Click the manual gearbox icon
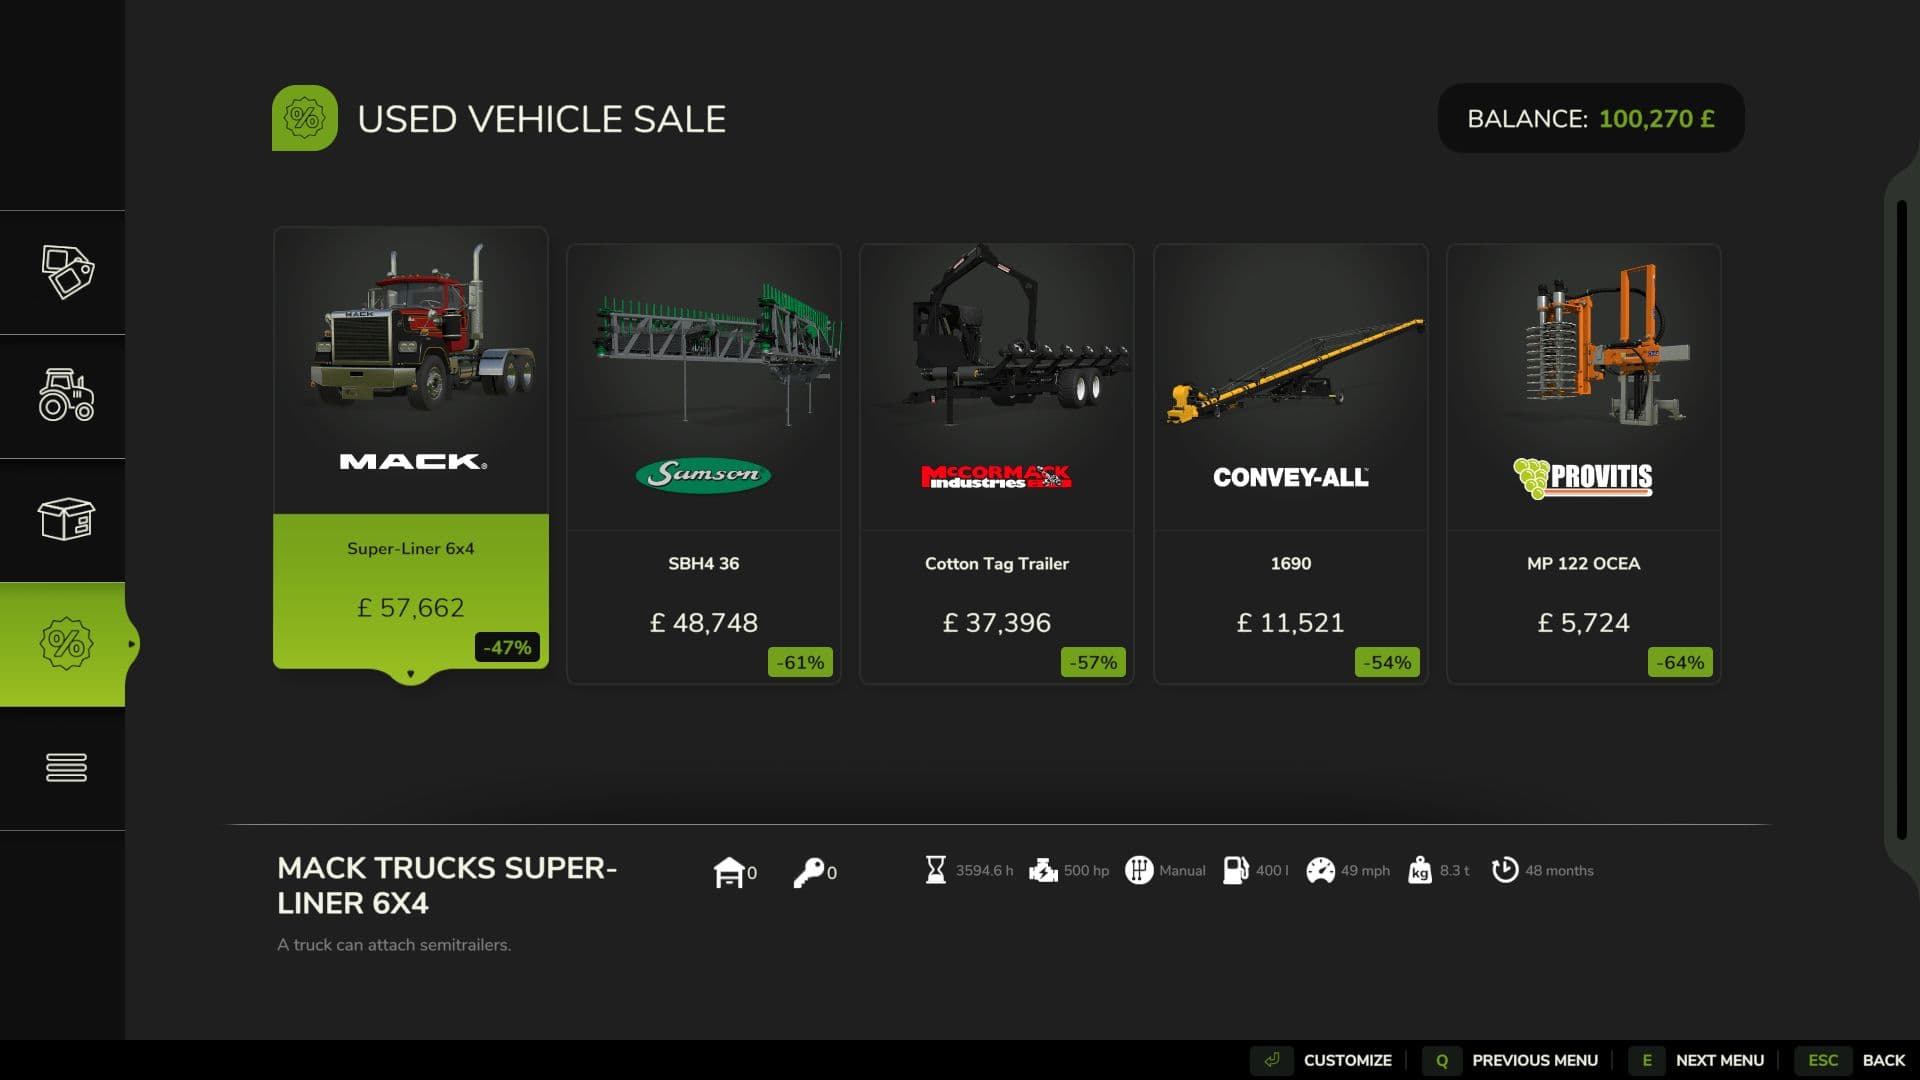This screenshot has height=1080, width=1920. click(1139, 870)
